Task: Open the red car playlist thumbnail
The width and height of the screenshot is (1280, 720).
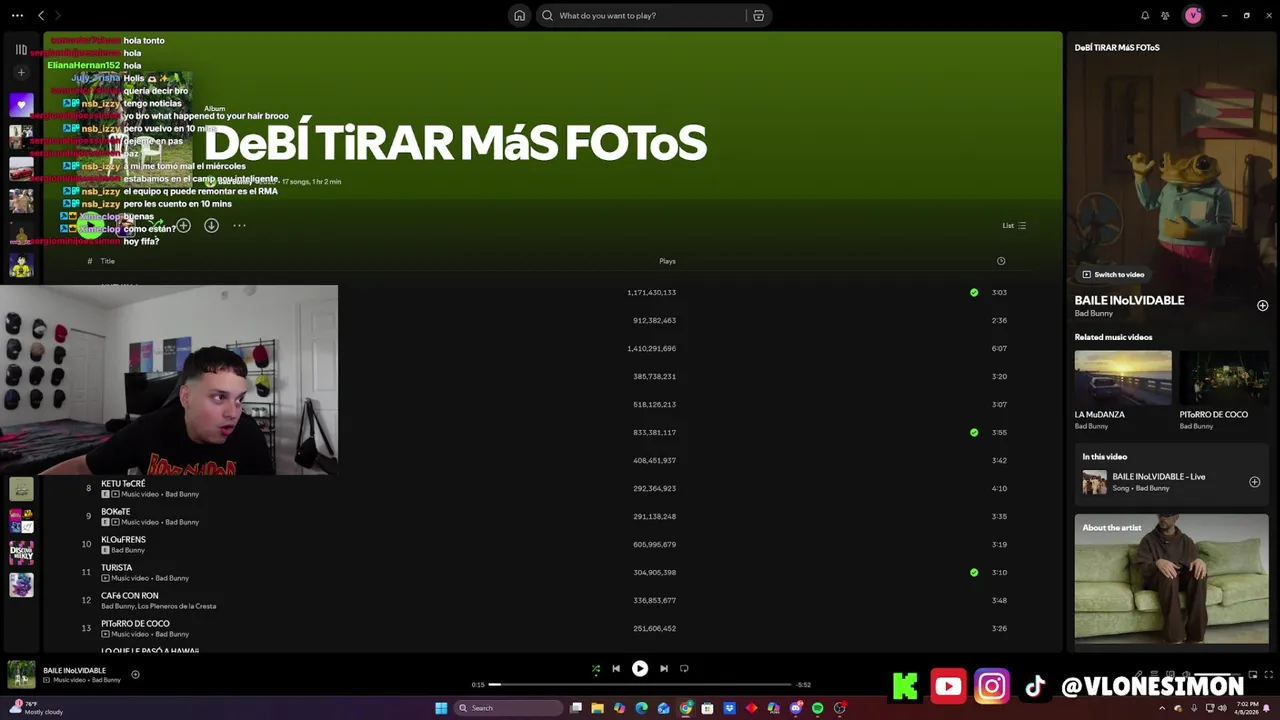Action: click(x=21, y=169)
